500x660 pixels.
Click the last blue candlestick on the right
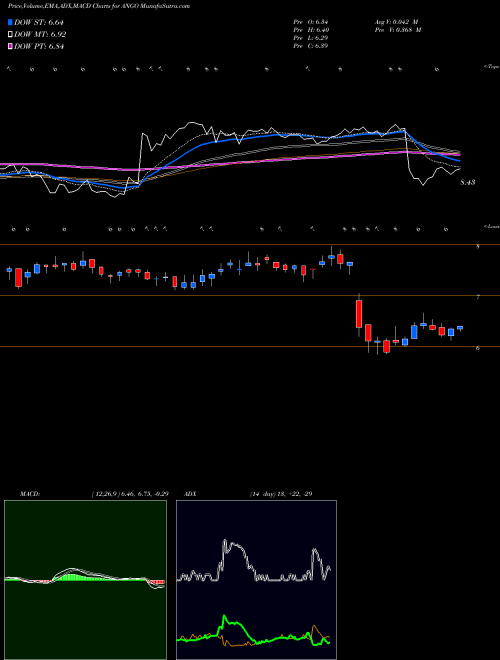tap(460, 328)
